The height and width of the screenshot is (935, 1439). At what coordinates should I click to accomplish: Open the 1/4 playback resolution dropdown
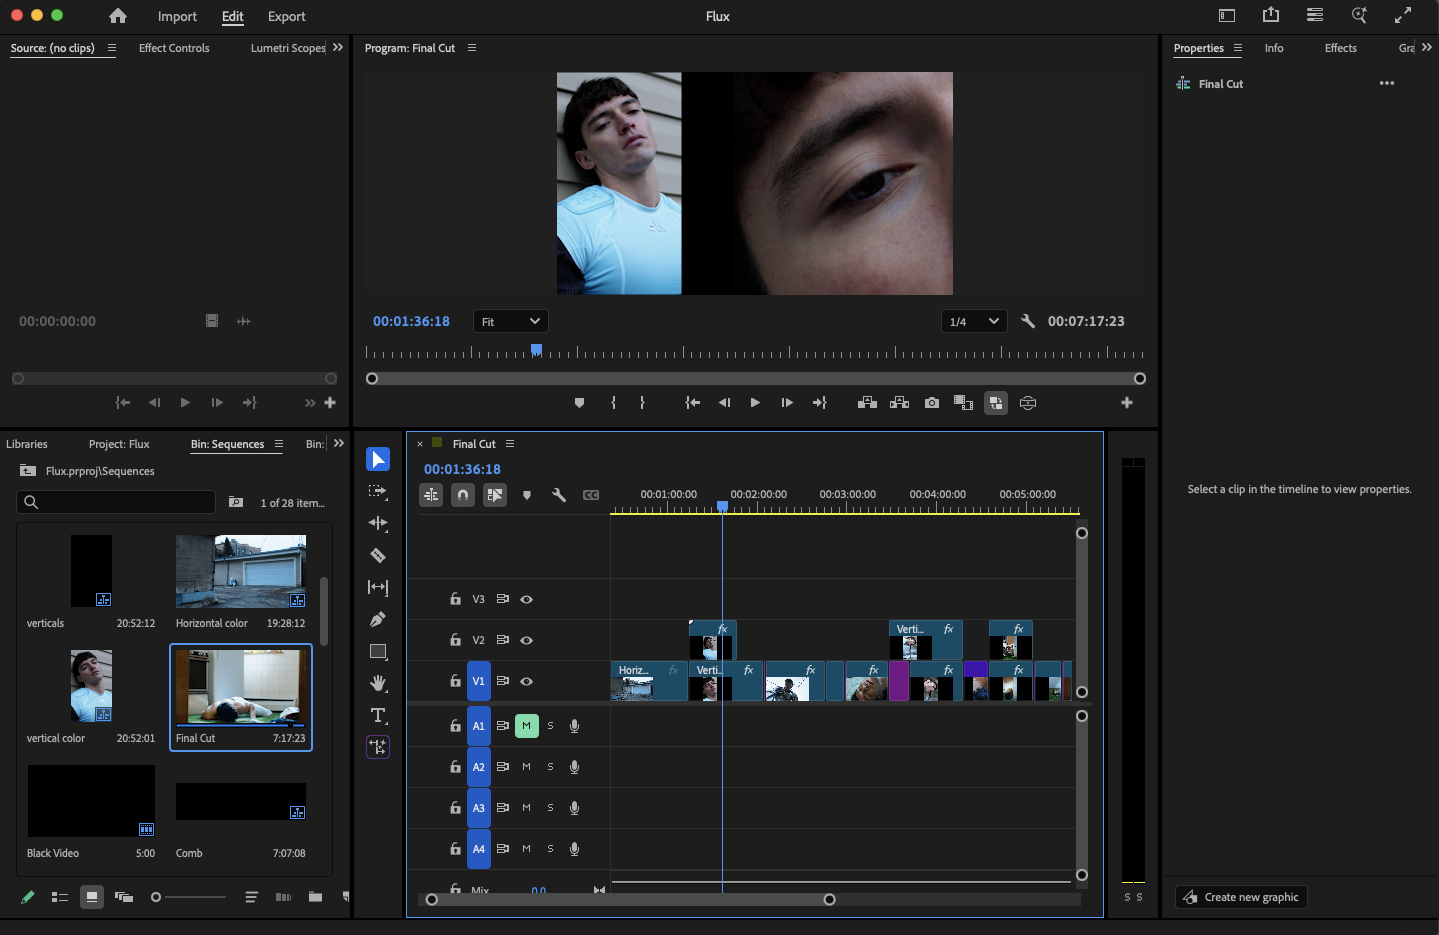click(x=973, y=321)
